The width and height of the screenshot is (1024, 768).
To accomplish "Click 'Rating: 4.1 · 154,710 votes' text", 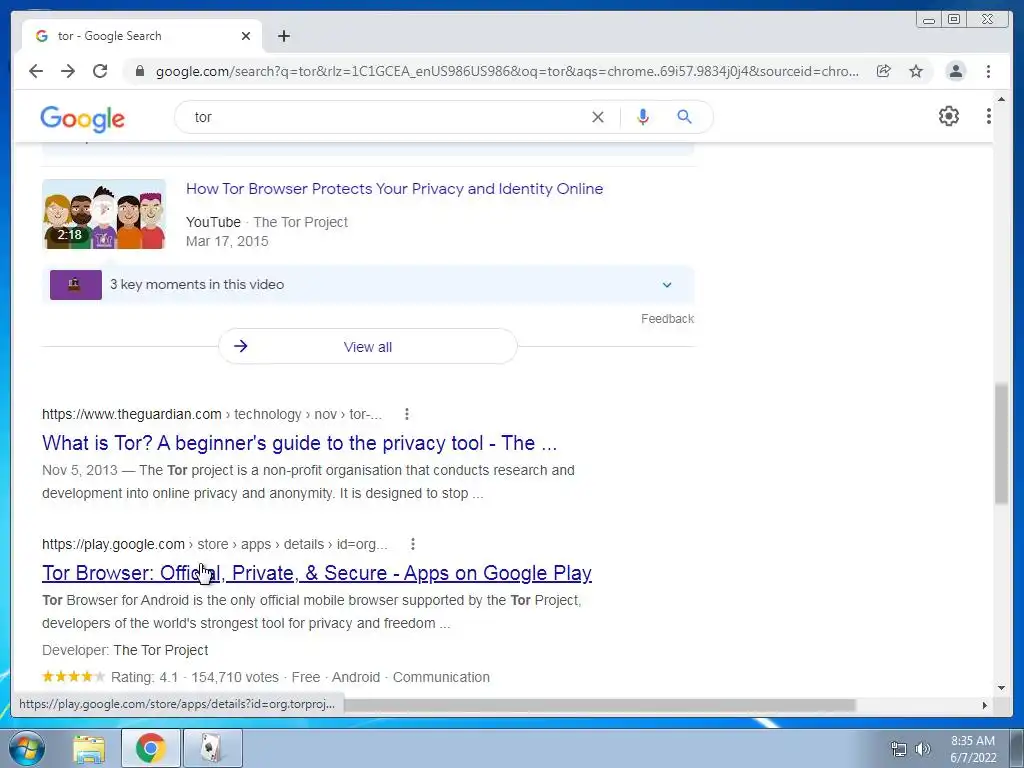I will [x=195, y=677].
